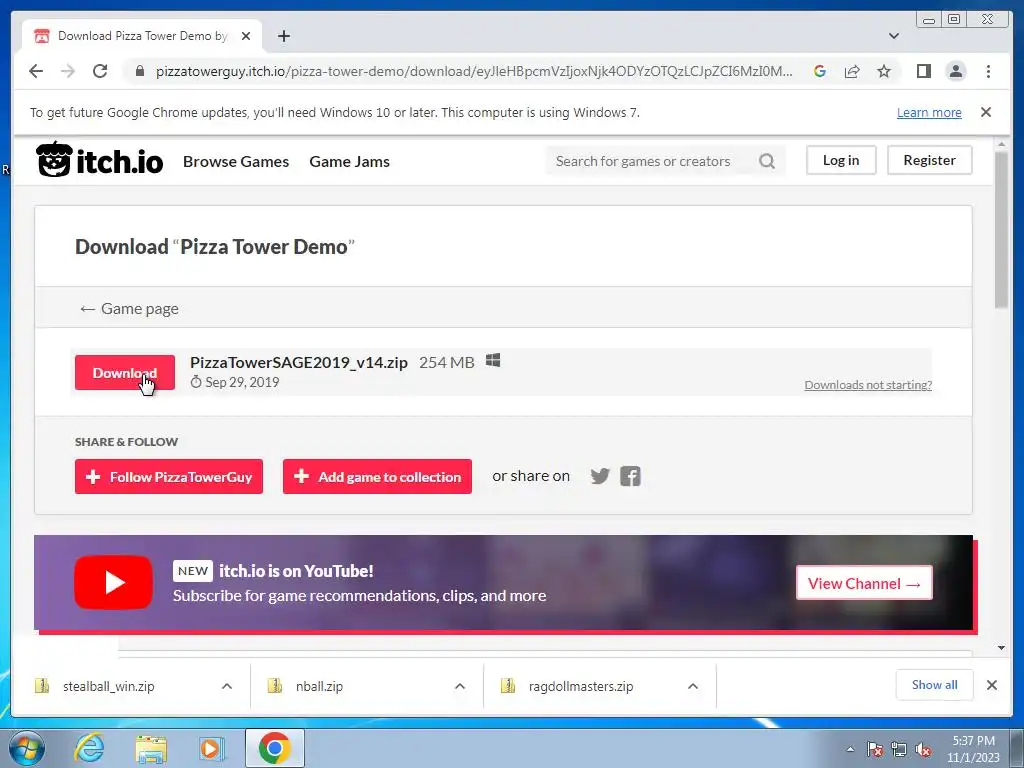The width and height of the screenshot is (1024, 768).
Task: Open the Windows Start menu orb
Action: (x=27, y=748)
